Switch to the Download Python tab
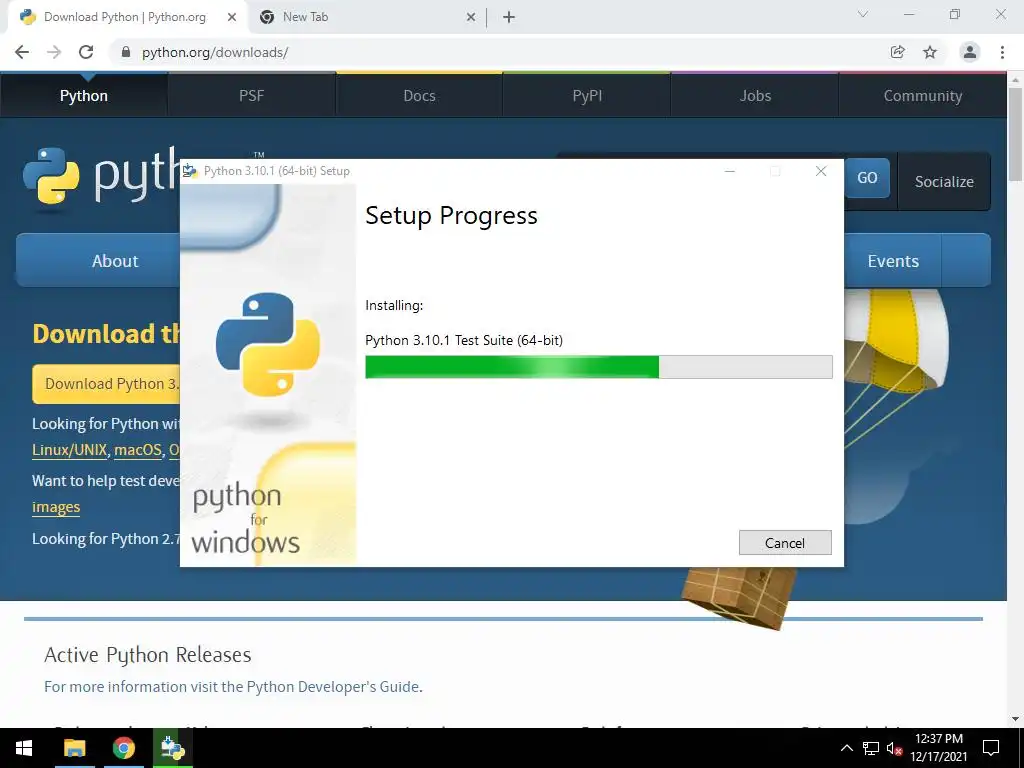Screen dimensions: 1024x768 [x=129, y=18]
